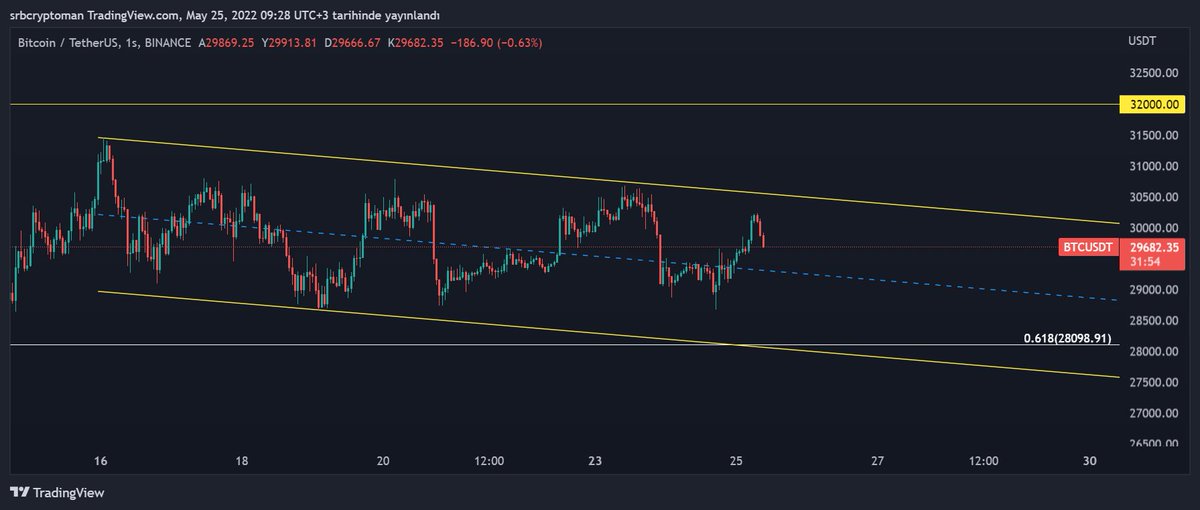Click the red BTCUSDT symbol label
The height and width of the screenshot is (510, 1200).
tap(1087, 247)
